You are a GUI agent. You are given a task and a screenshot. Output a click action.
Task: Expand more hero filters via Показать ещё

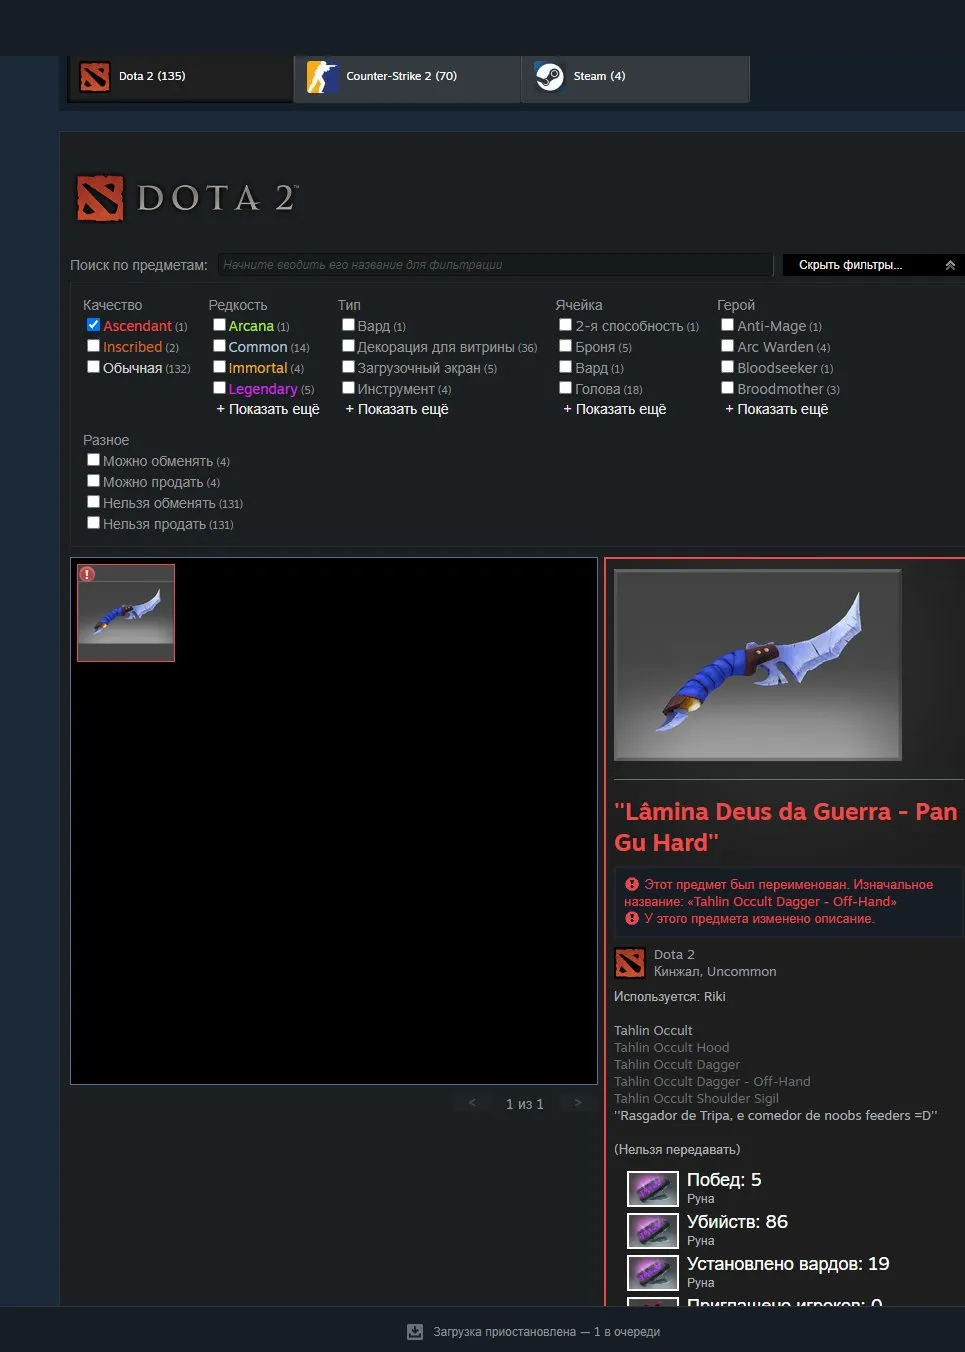pos(777,409)
